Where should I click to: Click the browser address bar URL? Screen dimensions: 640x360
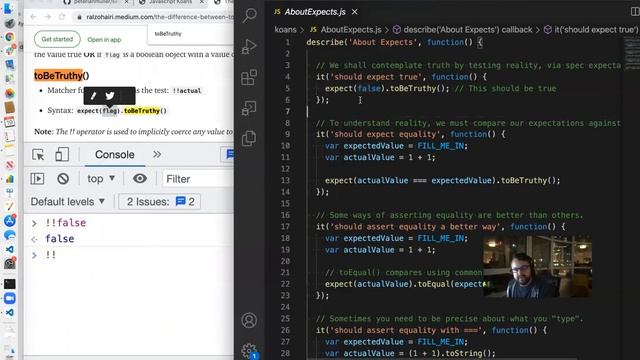[x=159, y=17]
